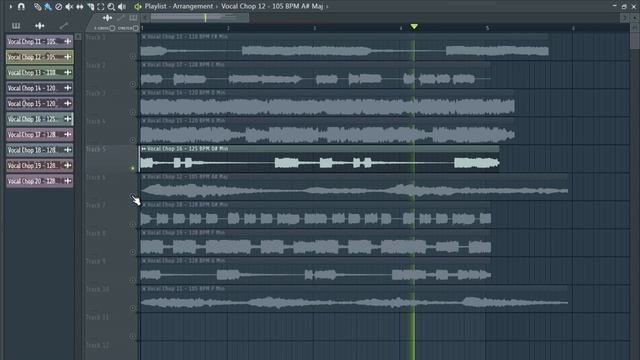The height and width of the screenshot is (360, 640).
Task: Mute Track 1 using its circle toggle
Action: [132, 57]
